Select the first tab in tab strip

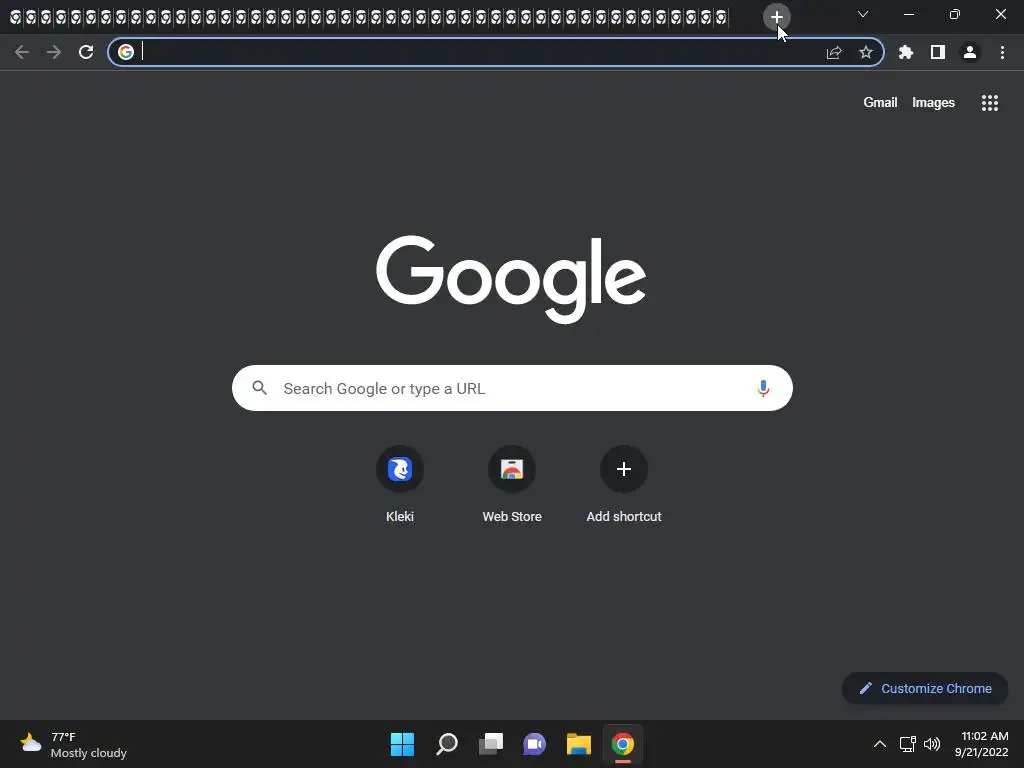[15, 17]
